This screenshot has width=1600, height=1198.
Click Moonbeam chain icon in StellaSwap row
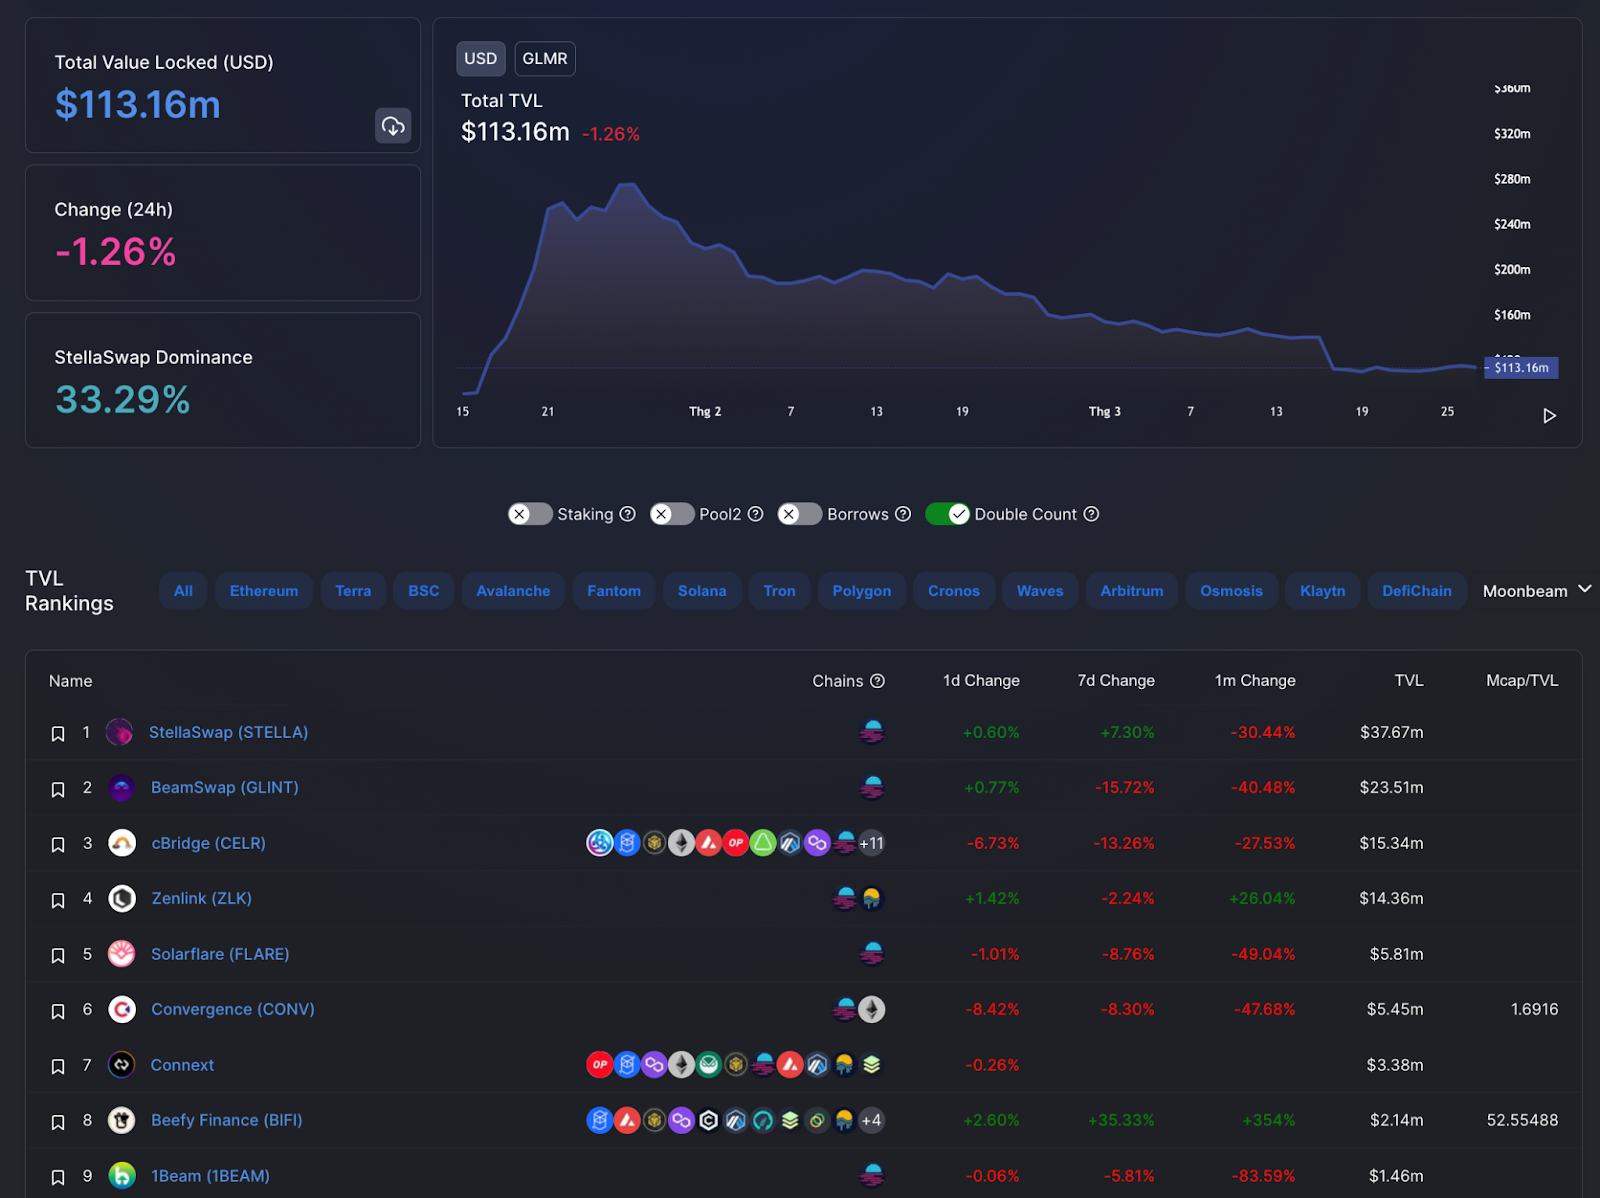point(872,732)
